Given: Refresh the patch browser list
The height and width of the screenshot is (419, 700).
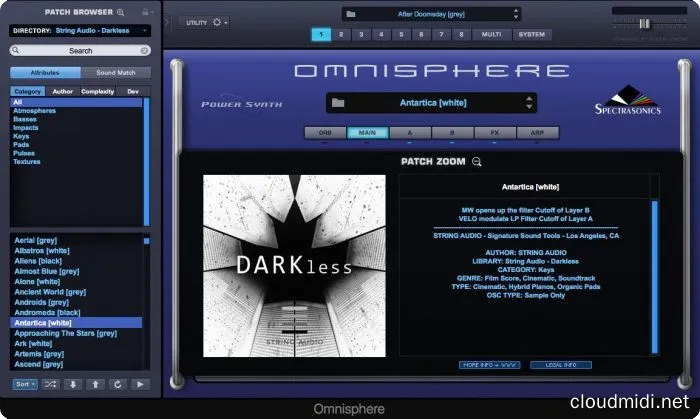Looking at the screenshot, I should click(117, 383).
